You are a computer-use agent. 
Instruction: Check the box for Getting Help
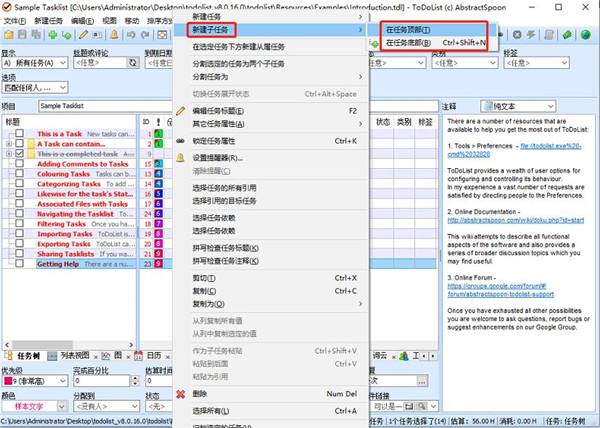(20, 263)
